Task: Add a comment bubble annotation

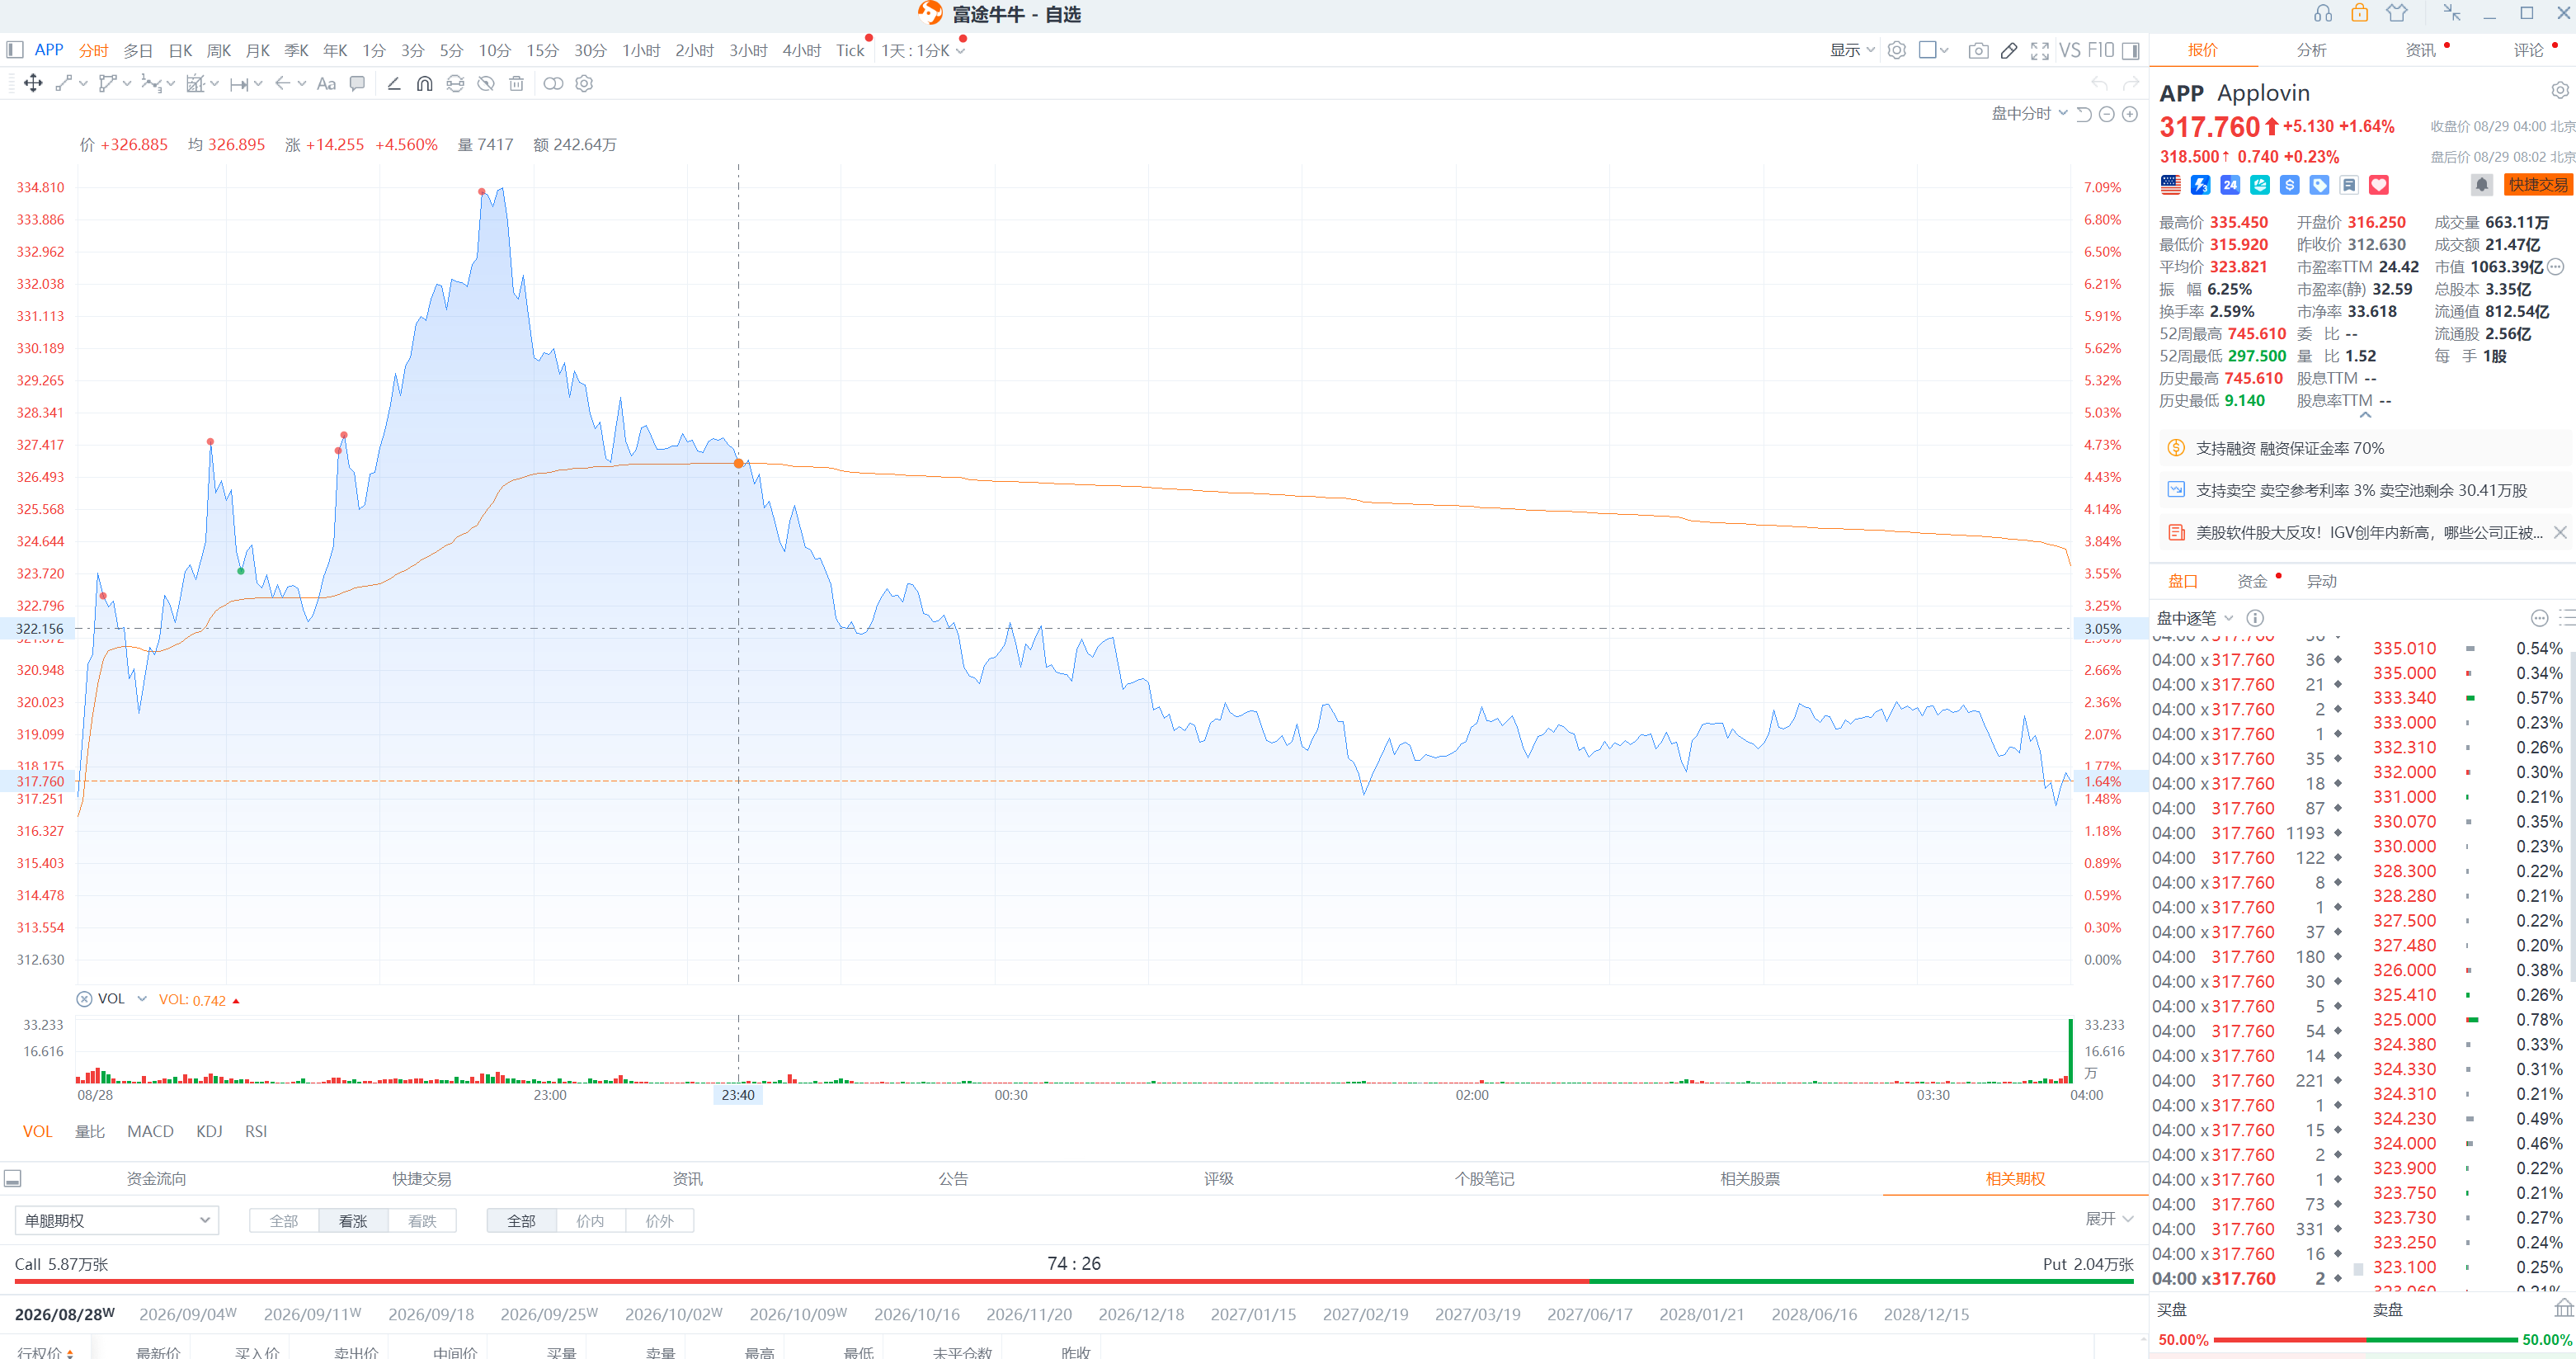Action: pos(357,84)
